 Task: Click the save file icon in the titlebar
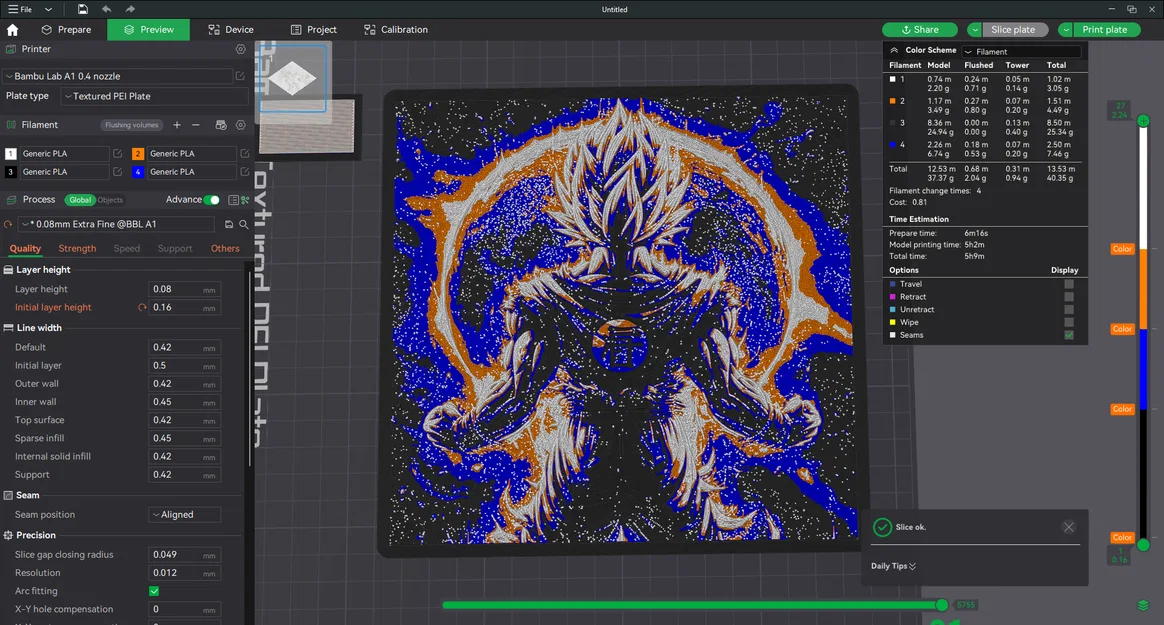[x=82, y=9]
